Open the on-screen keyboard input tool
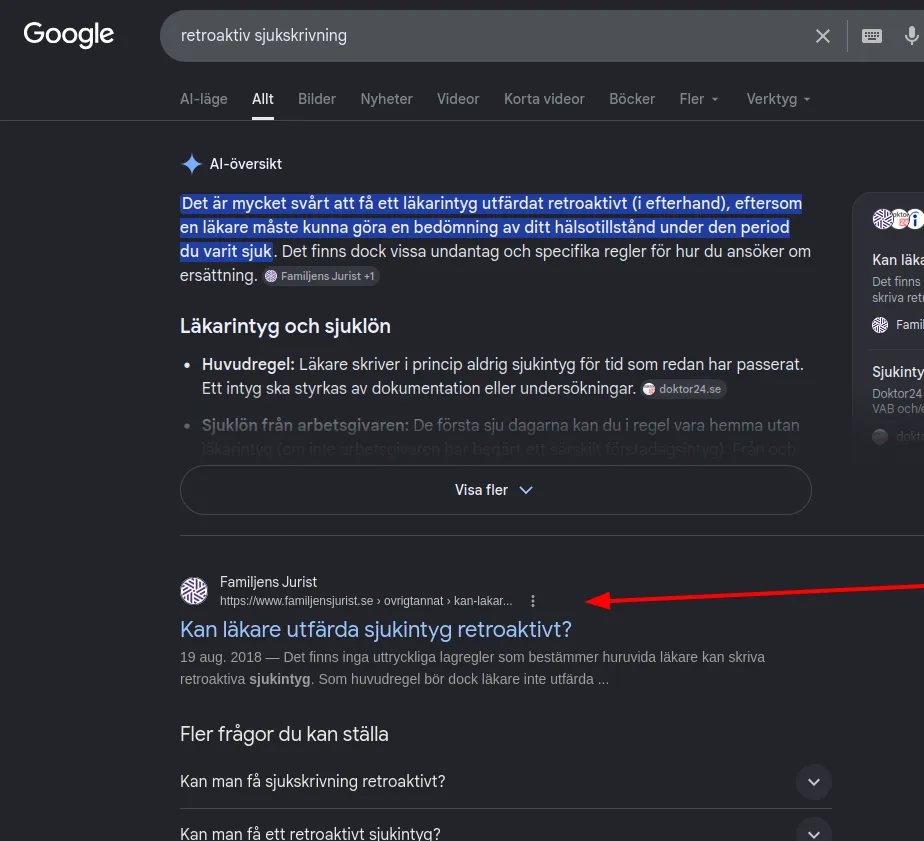This screenshot has width=924, height=841. click(x=872, y=36)
